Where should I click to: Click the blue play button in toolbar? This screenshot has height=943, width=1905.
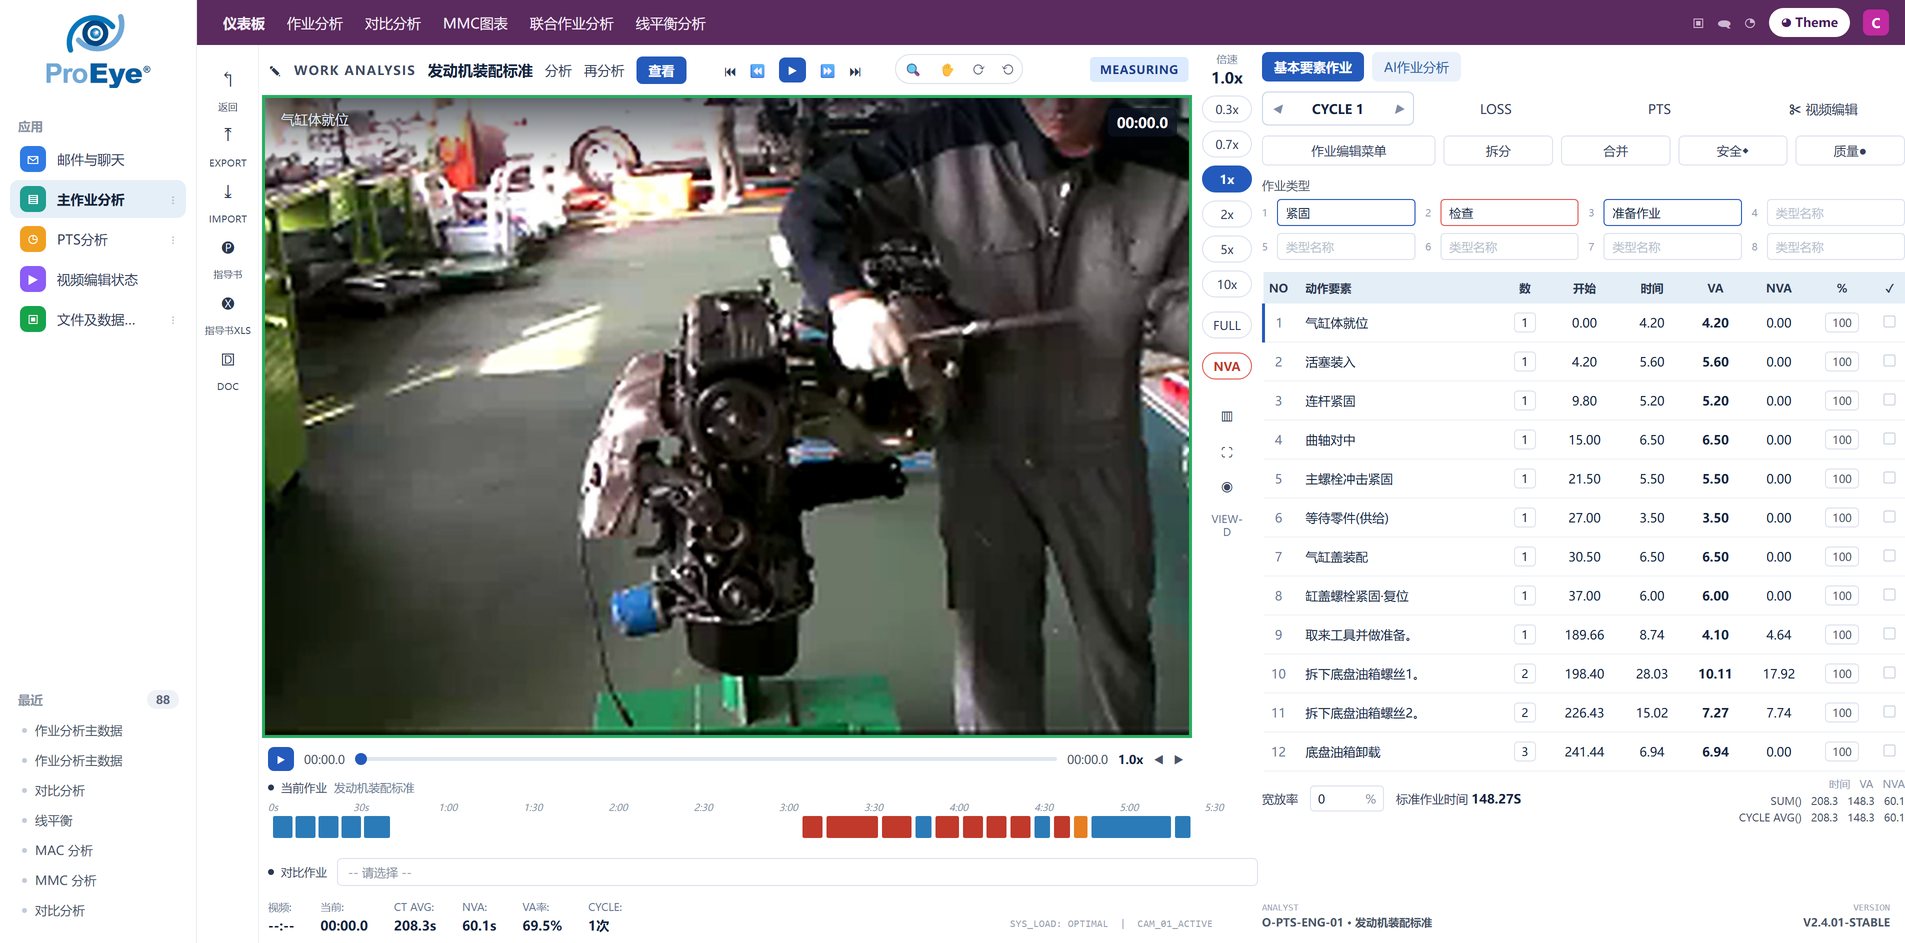[792, 71]
